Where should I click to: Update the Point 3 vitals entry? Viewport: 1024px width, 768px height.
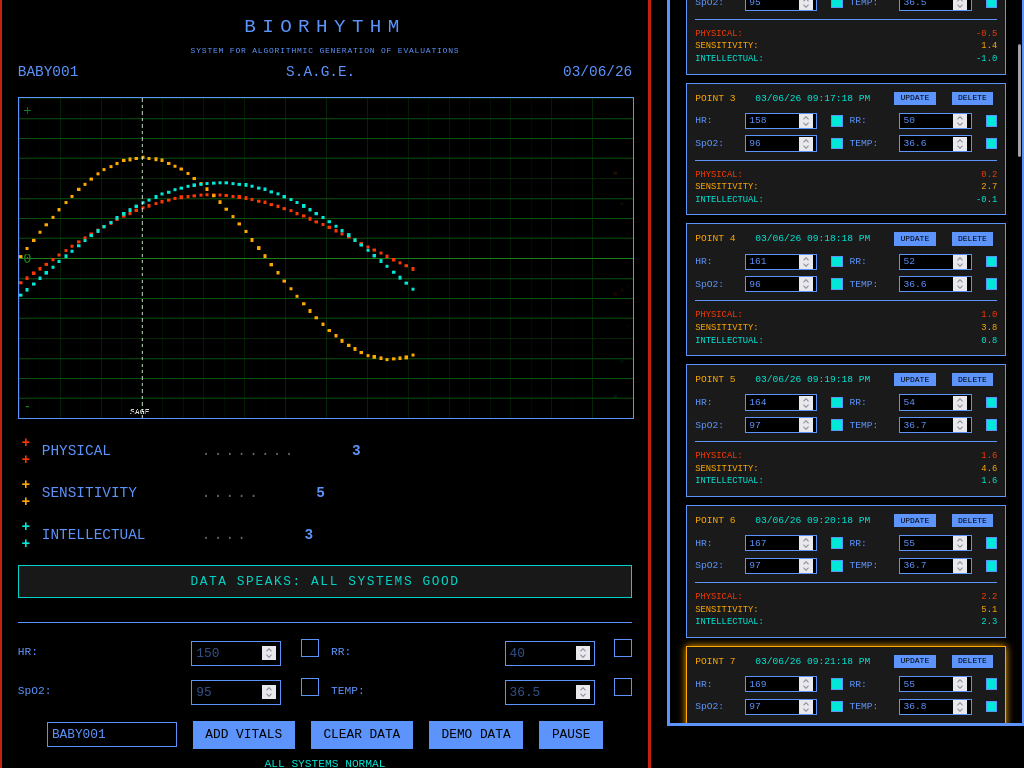(914, 98)
